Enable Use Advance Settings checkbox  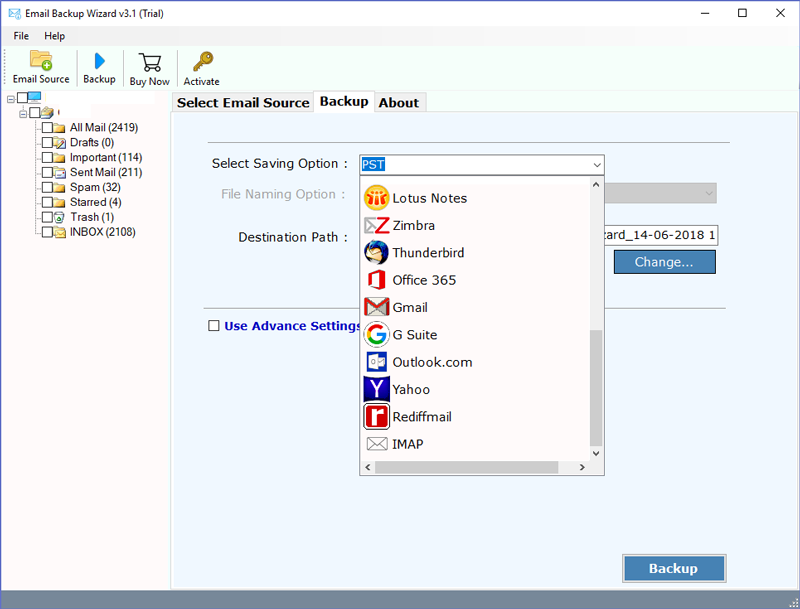coord(214,326)
